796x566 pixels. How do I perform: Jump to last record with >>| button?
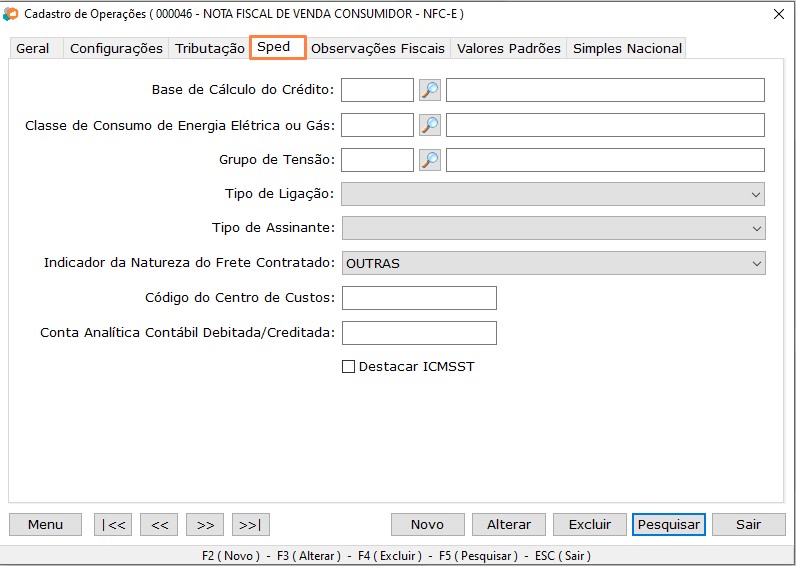(251, 524)
